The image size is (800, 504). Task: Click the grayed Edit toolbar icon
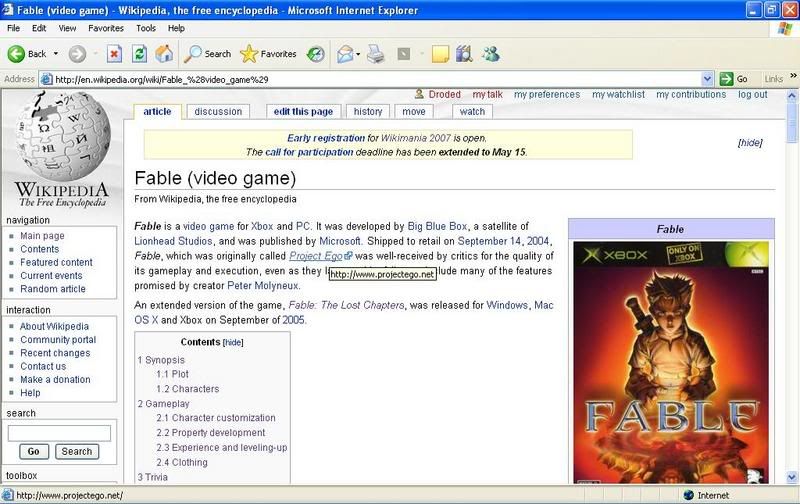point(404,54)
